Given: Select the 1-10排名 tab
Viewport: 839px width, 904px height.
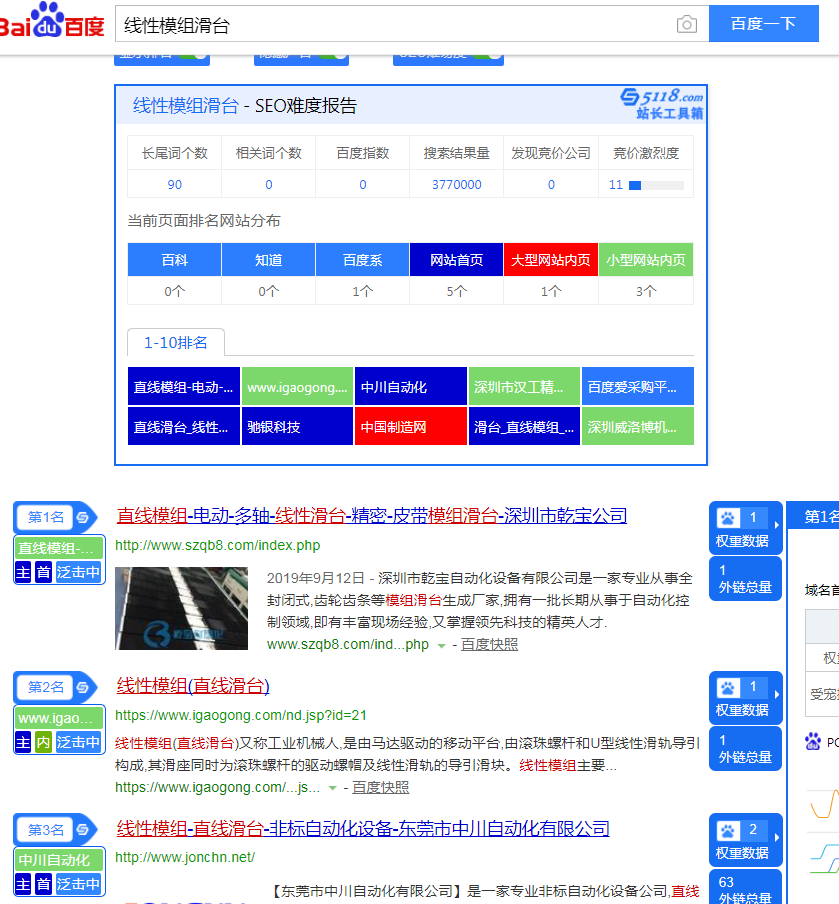Looking at the screenshot, I should pyautogui.click(x=175, y=342).
